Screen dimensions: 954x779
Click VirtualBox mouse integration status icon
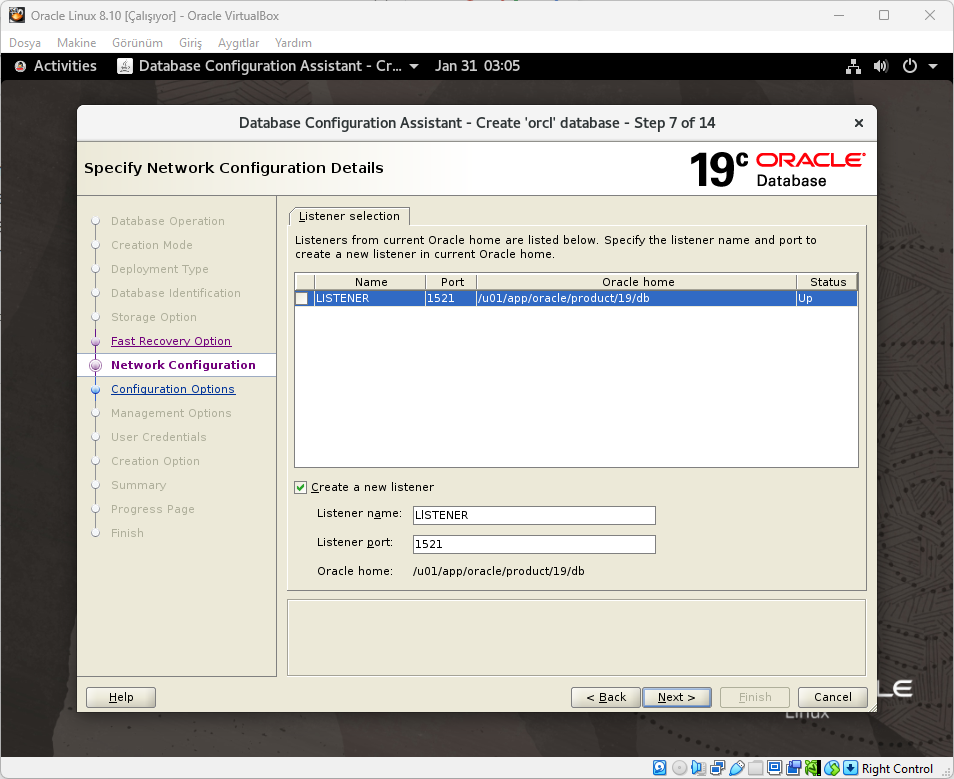(832, 768)
